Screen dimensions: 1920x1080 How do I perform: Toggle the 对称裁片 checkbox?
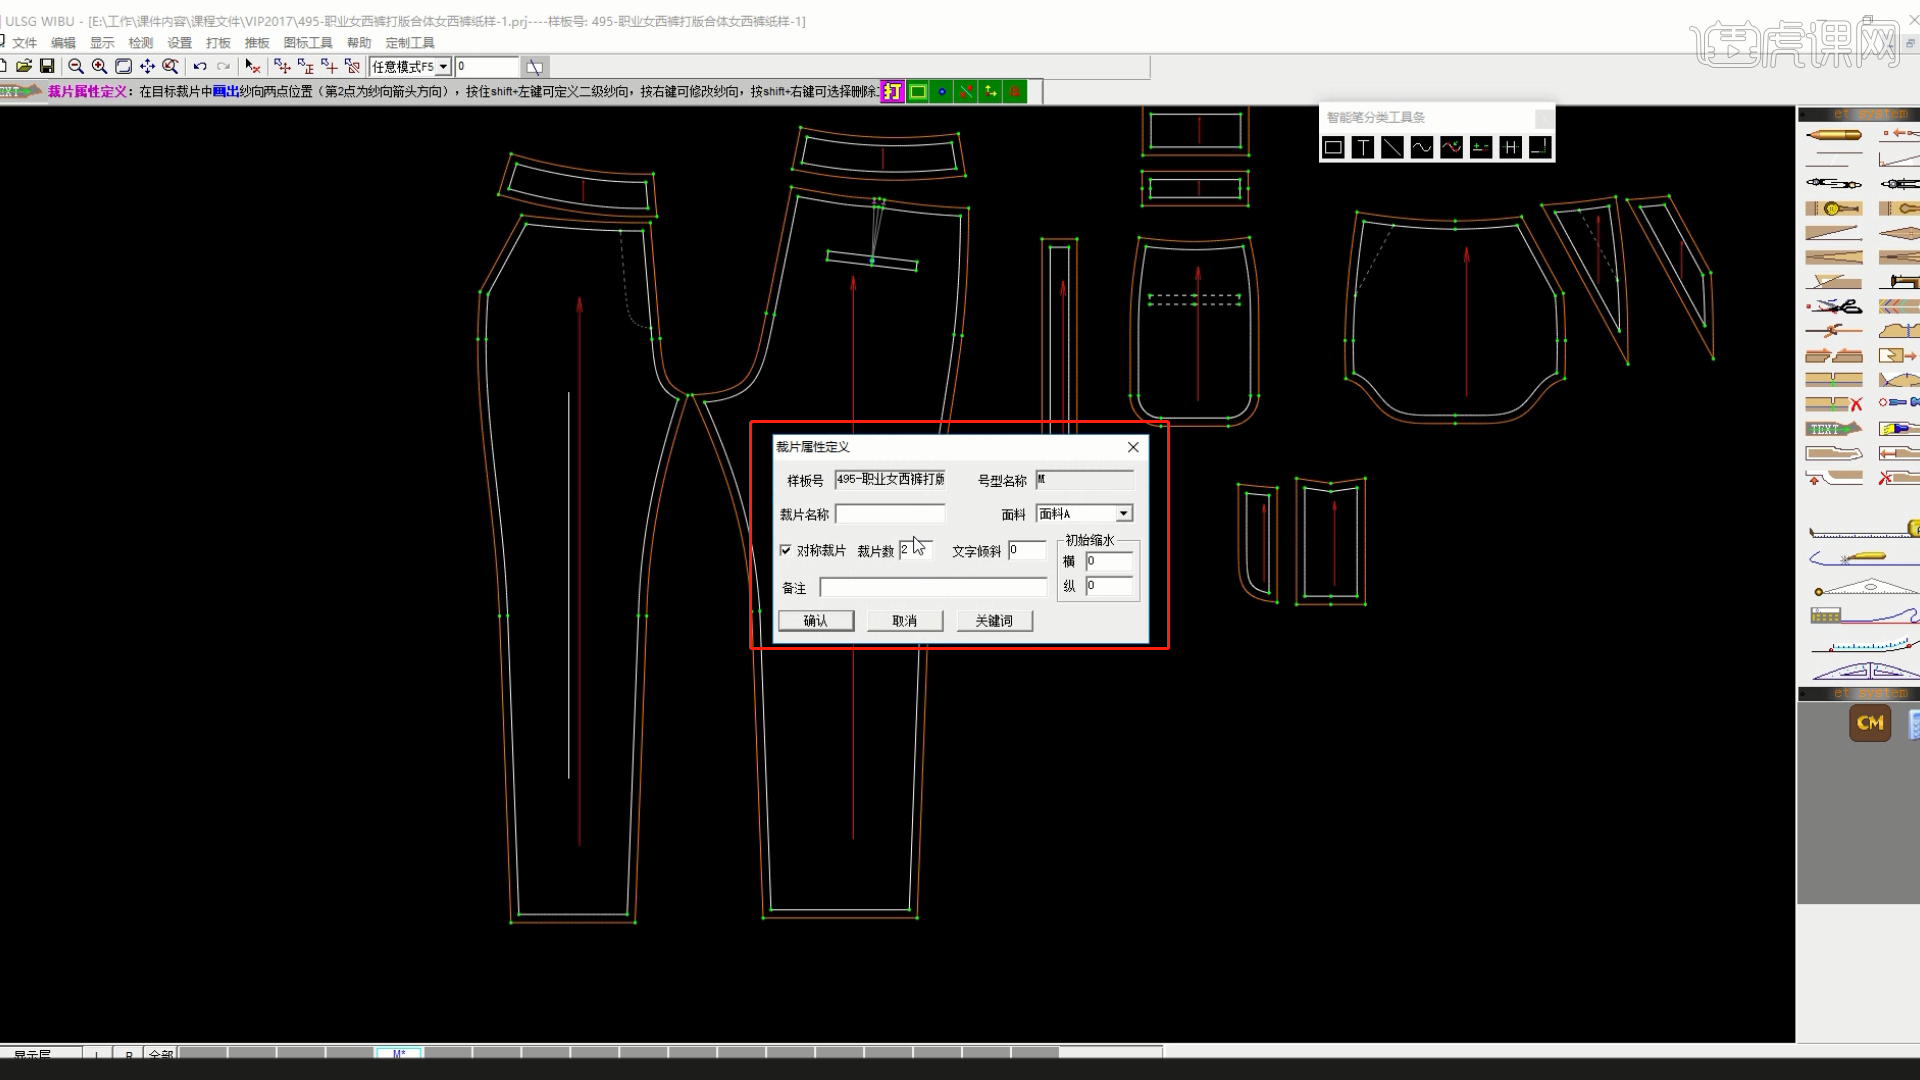pyautogui.click(x=786, y=550)
